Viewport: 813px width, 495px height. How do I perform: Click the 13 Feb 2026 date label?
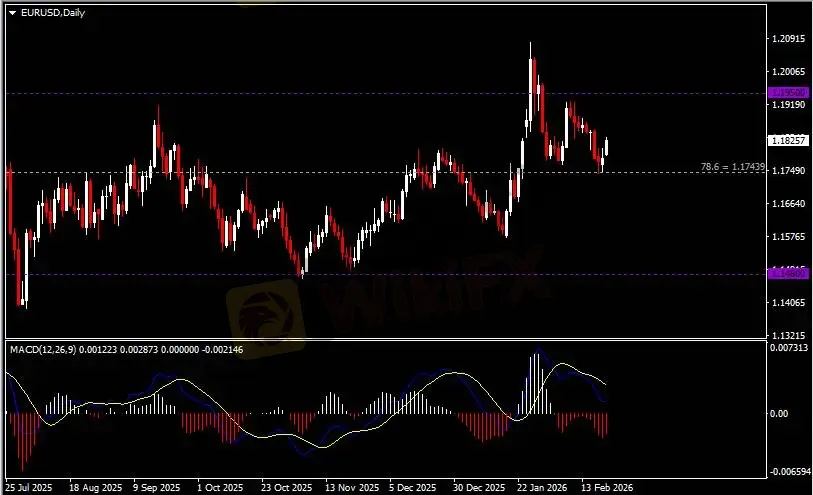607,488
